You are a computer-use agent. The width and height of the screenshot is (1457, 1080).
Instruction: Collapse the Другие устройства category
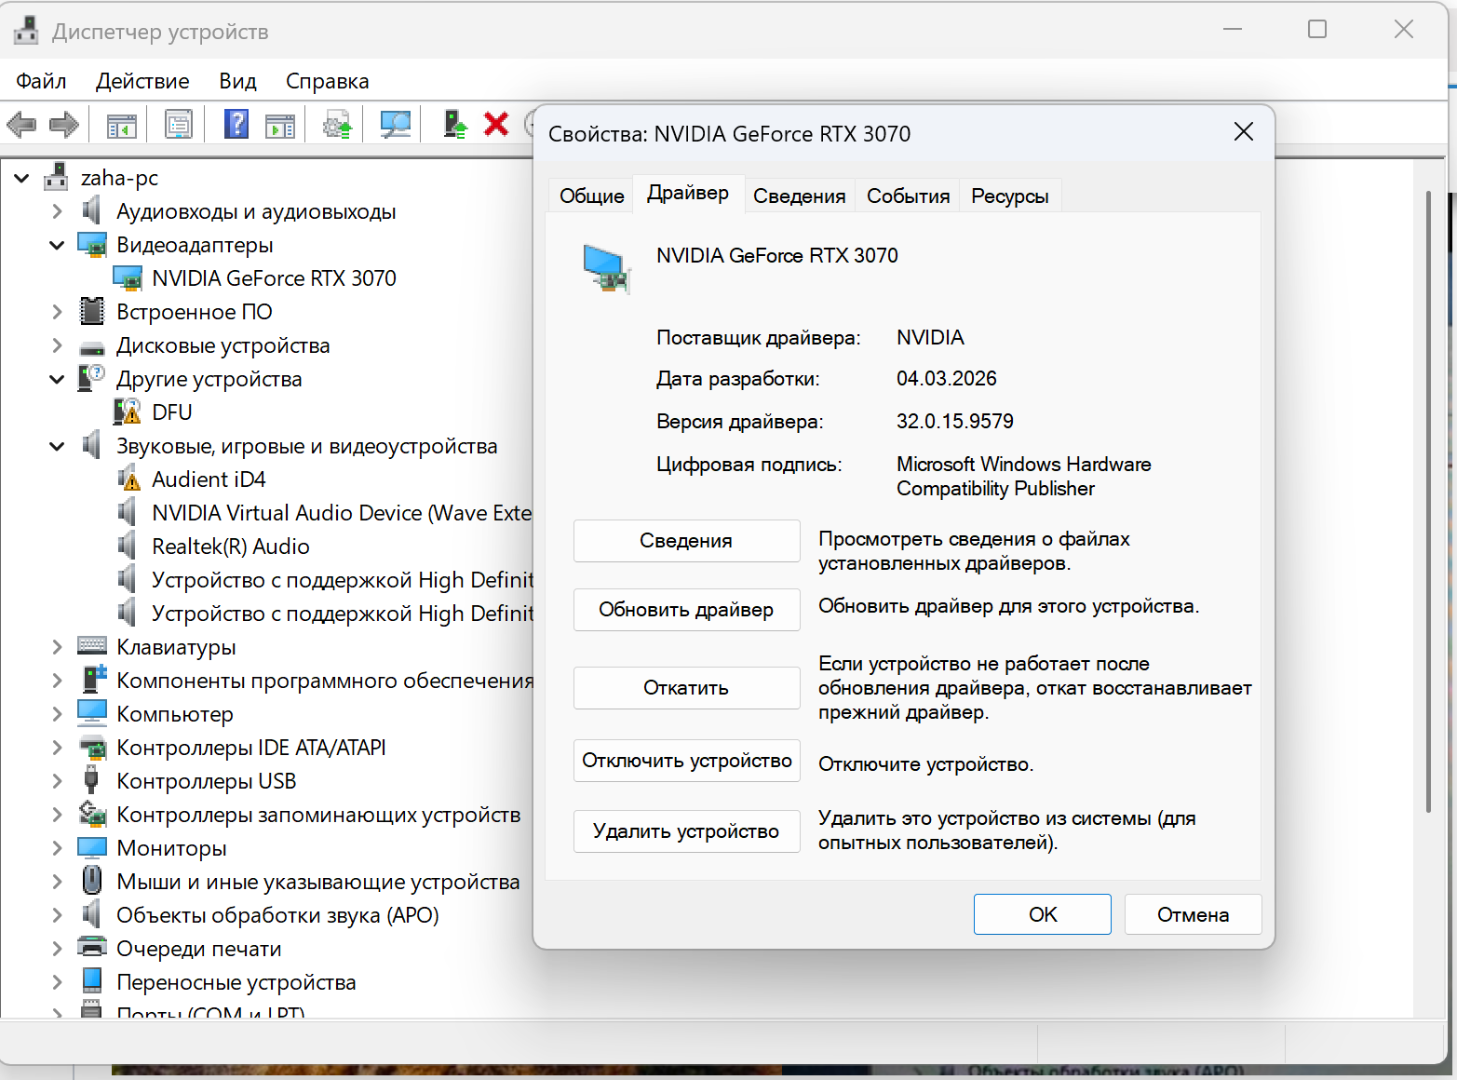coord(57,379)
